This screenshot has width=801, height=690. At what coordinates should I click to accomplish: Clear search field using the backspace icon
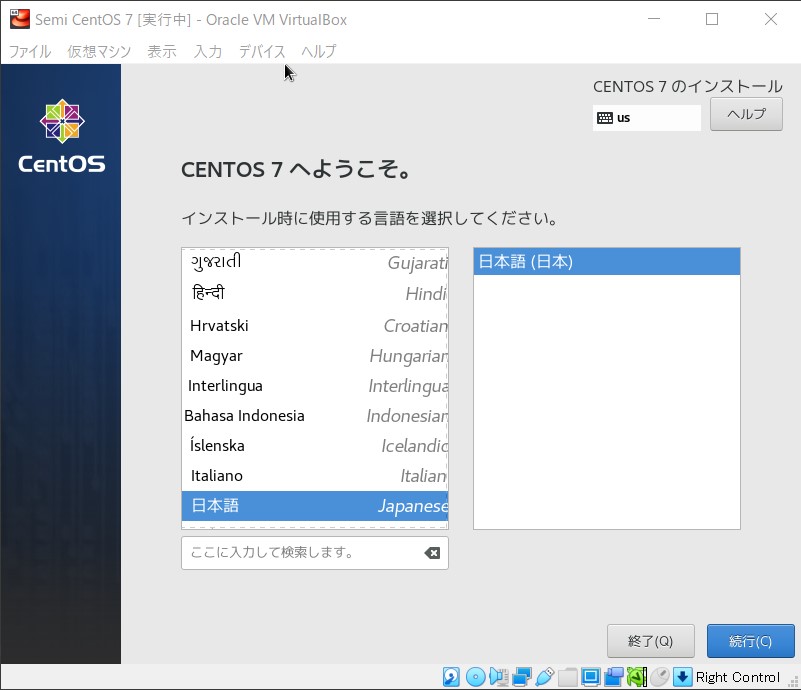tap(432, 553)
